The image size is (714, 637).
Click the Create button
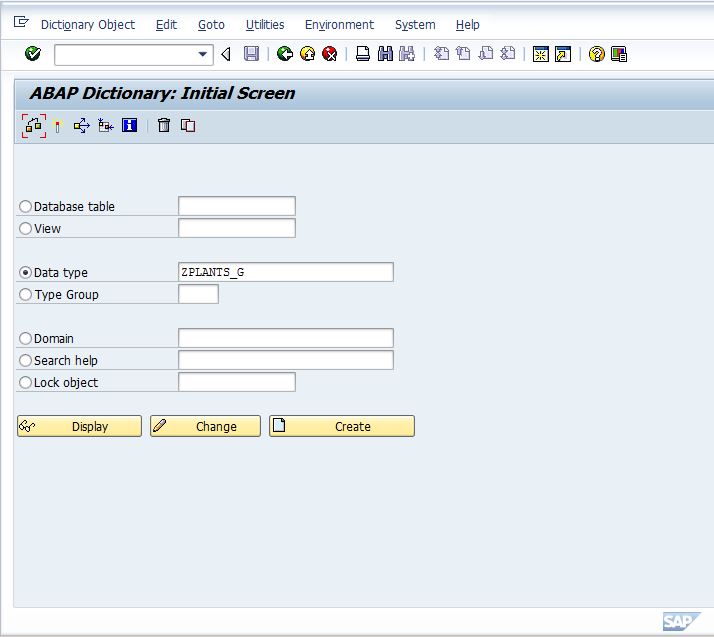click(342, 426)
